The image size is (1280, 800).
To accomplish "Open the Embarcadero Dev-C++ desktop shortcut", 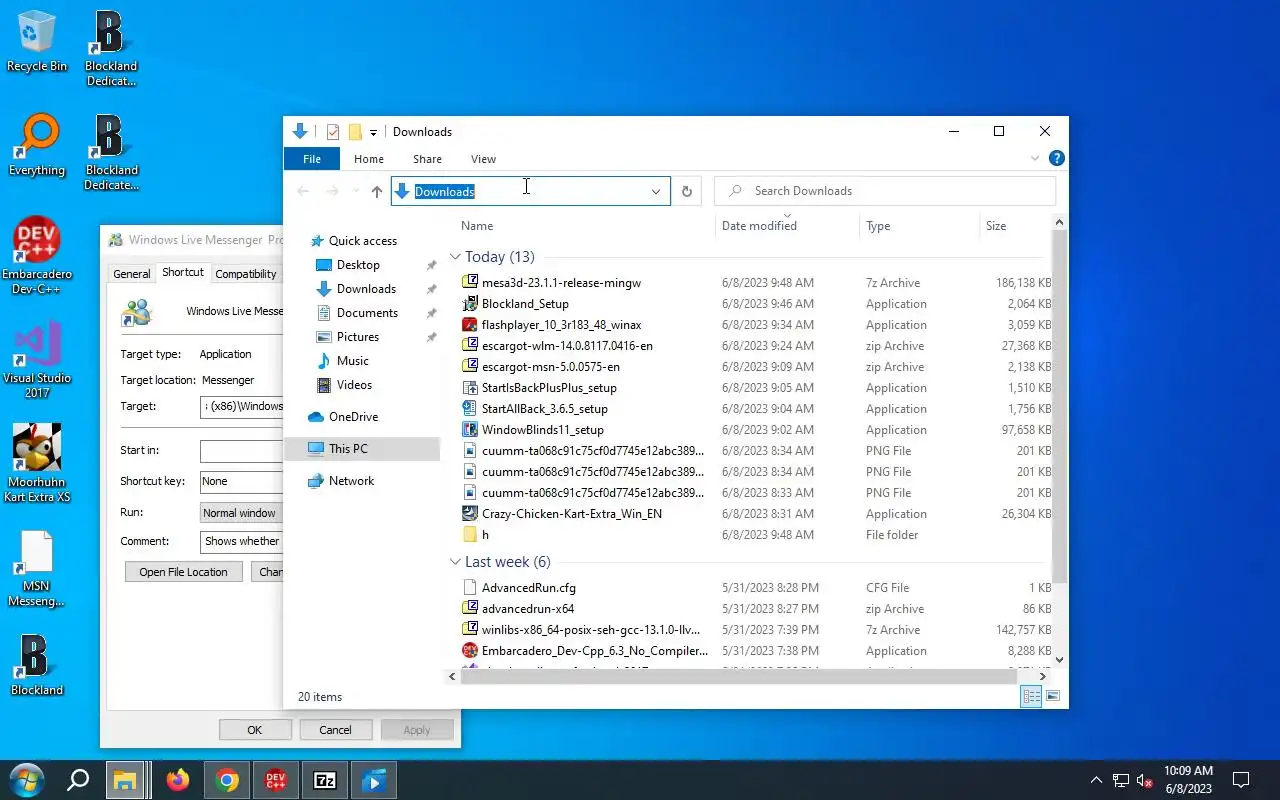I will (37, 257).
